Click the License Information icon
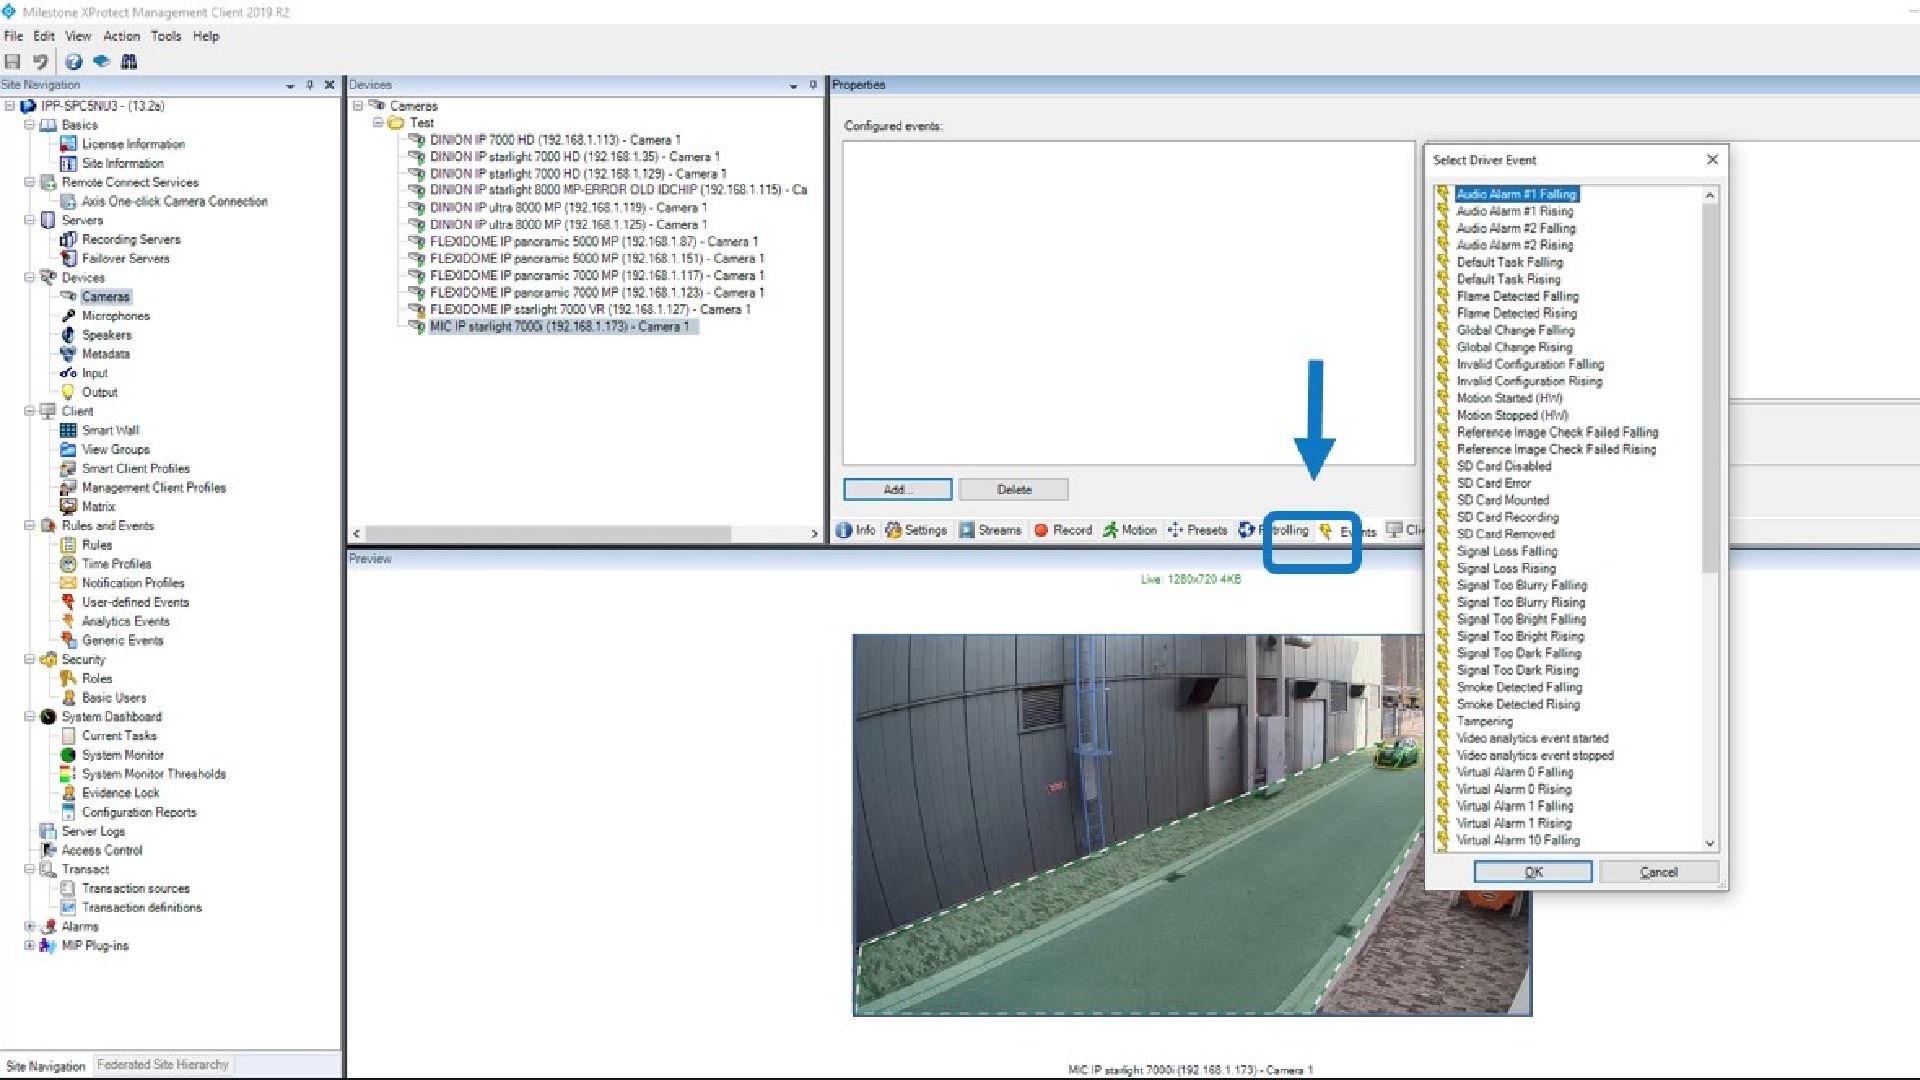The width and height of the screenshot is (1920, 1080). pos(68,144)
